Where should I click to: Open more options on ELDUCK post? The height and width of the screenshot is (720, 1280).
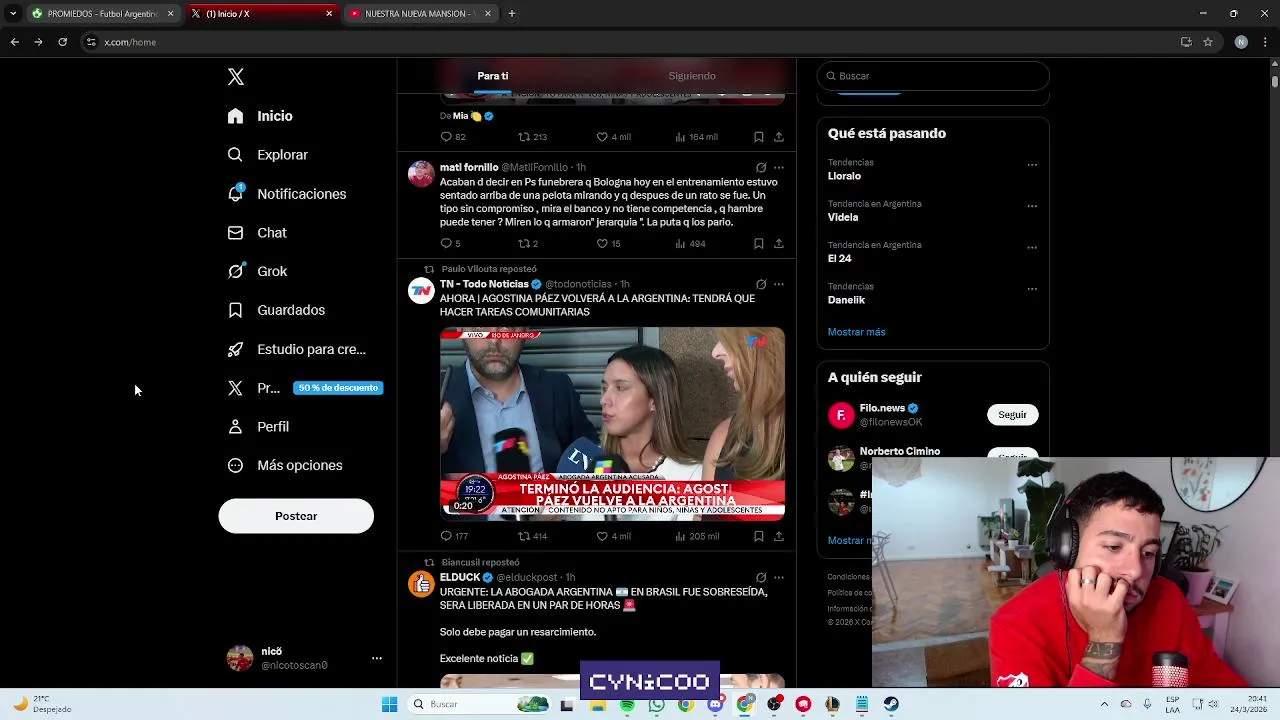coord(779,578)
